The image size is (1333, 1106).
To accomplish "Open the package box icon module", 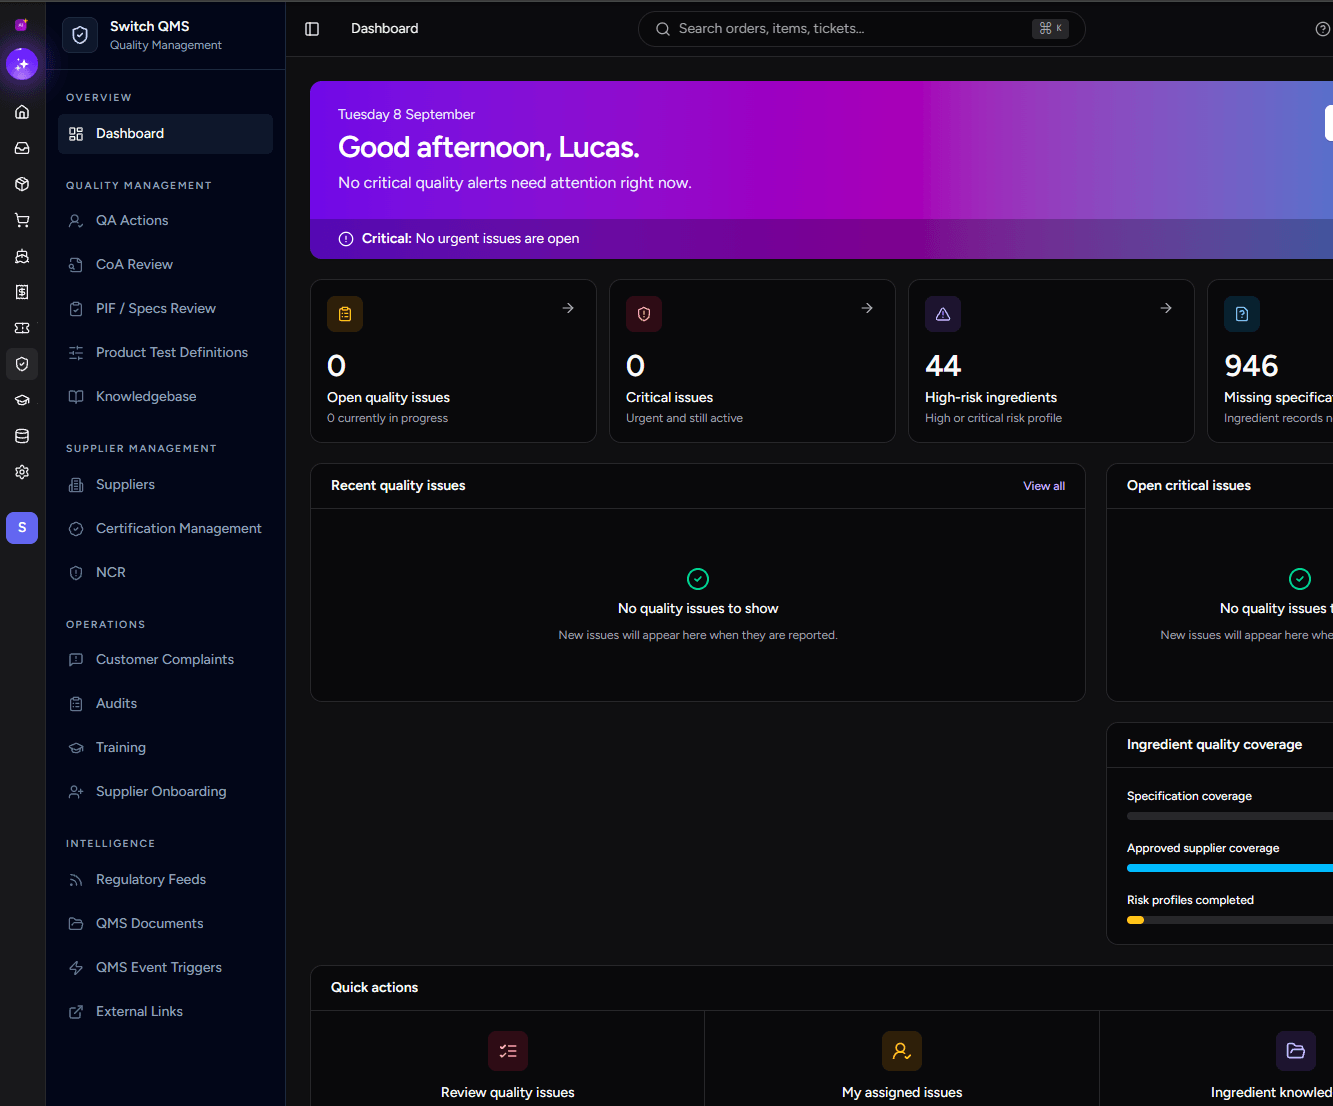I will [22, 184].
